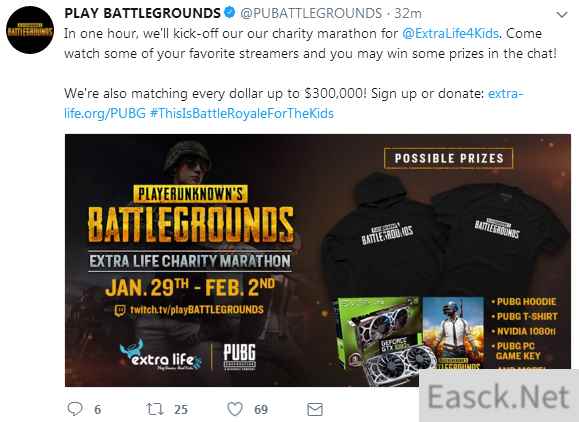The image size is (579, 422).
Task: Open the tweet options chevron menu
Action: (562, 15)
